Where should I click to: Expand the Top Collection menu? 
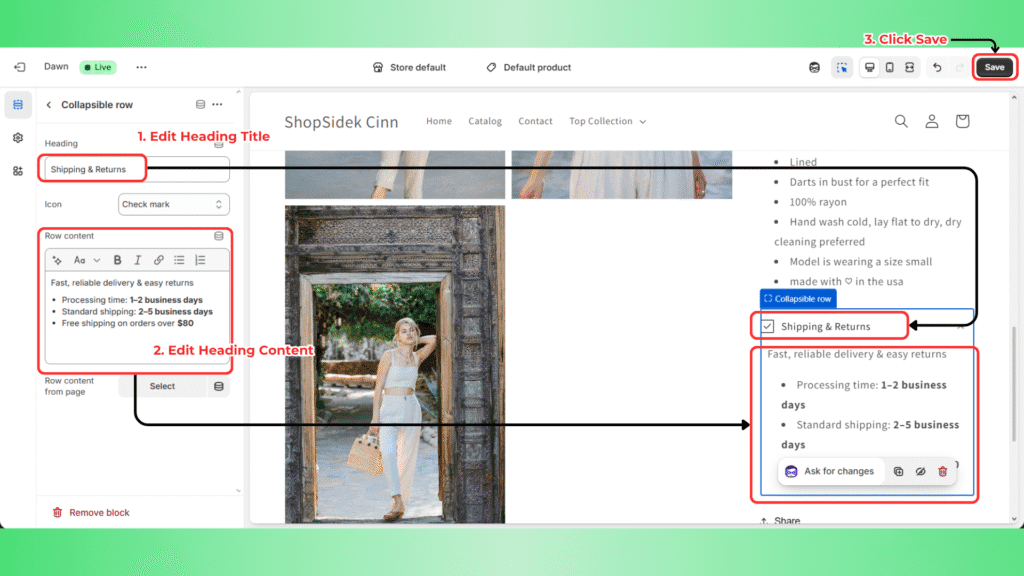607,121
